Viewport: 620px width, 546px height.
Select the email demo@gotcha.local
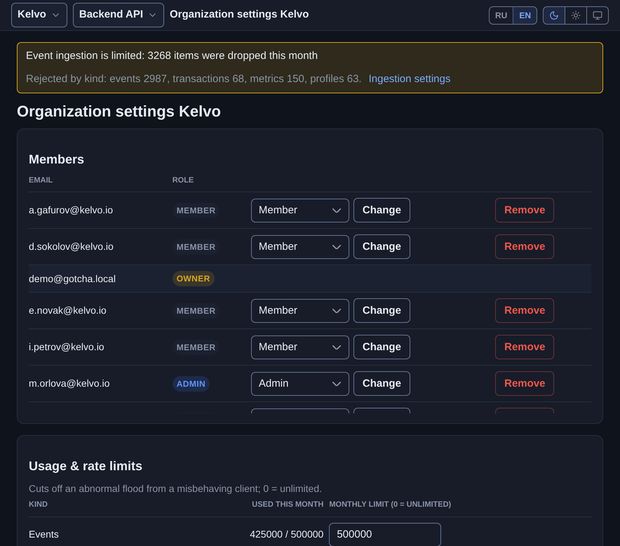(x=72, y=279)
